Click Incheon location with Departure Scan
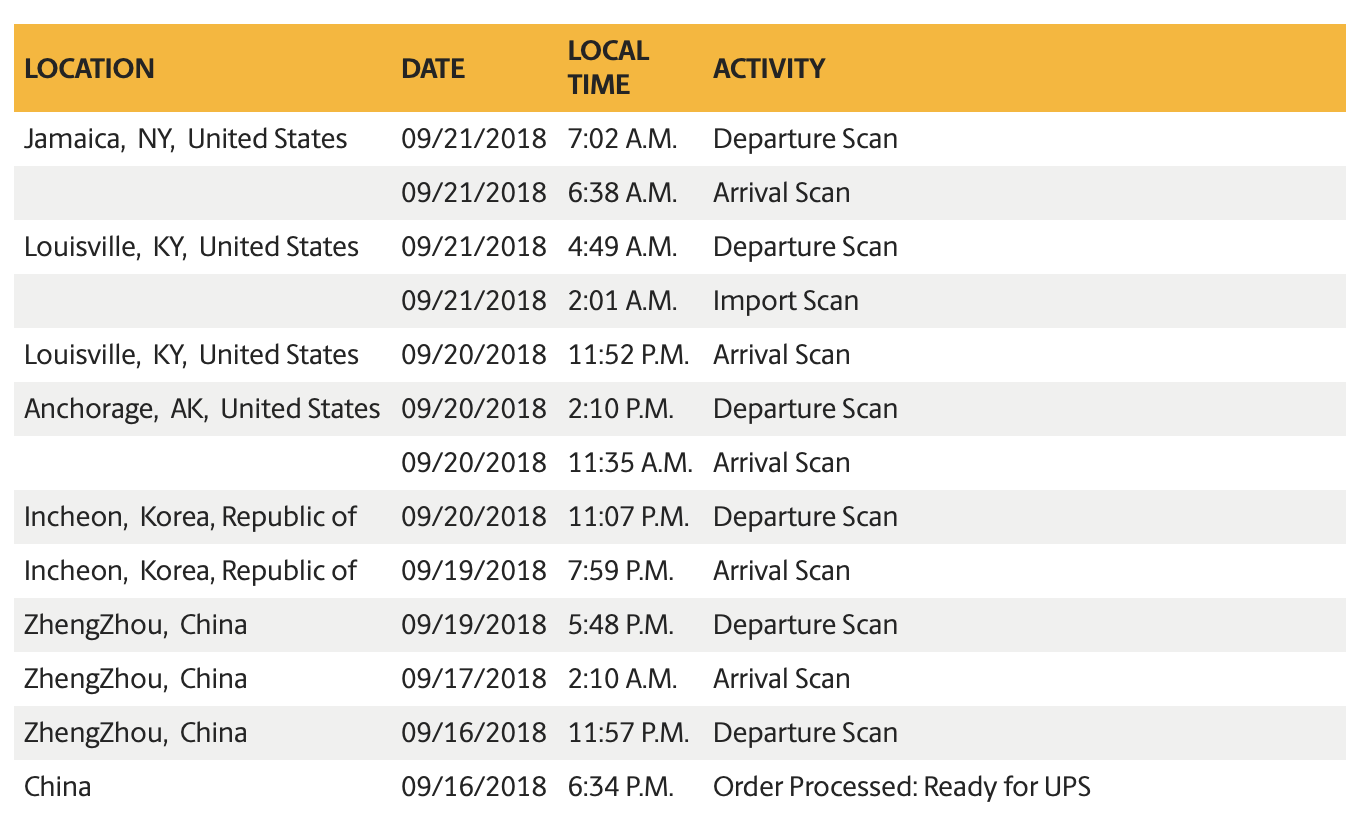The image size is (1360, 832). coord(190,516)
